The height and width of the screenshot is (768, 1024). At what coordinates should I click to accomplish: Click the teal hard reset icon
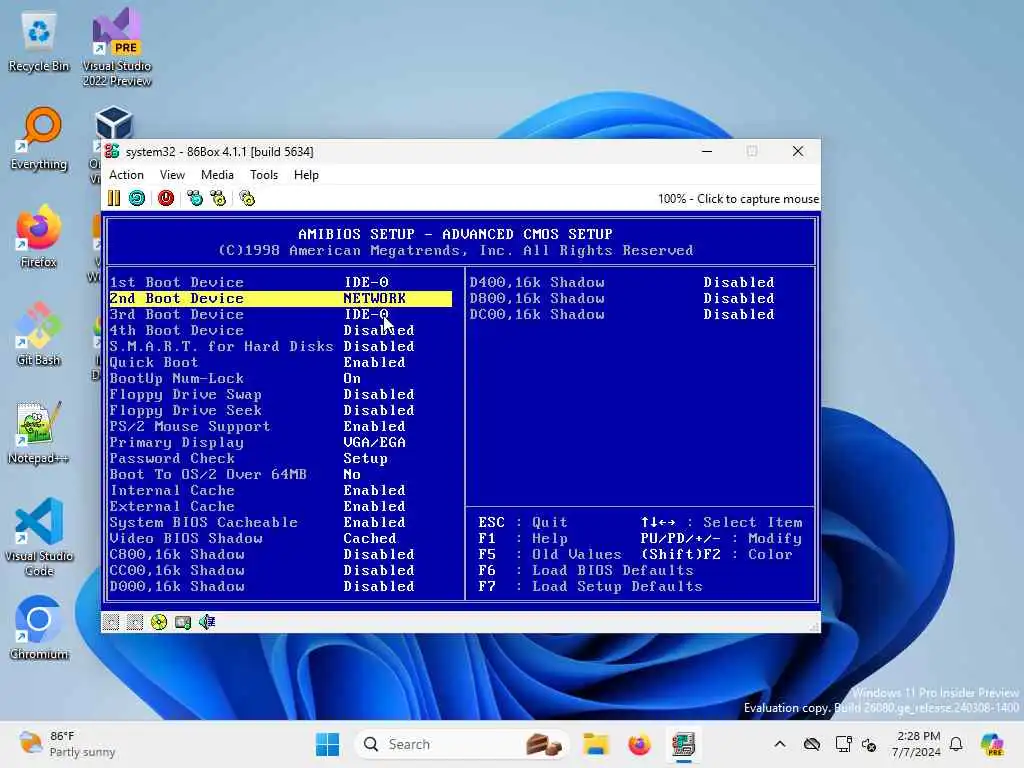click(x=136, y=199)
